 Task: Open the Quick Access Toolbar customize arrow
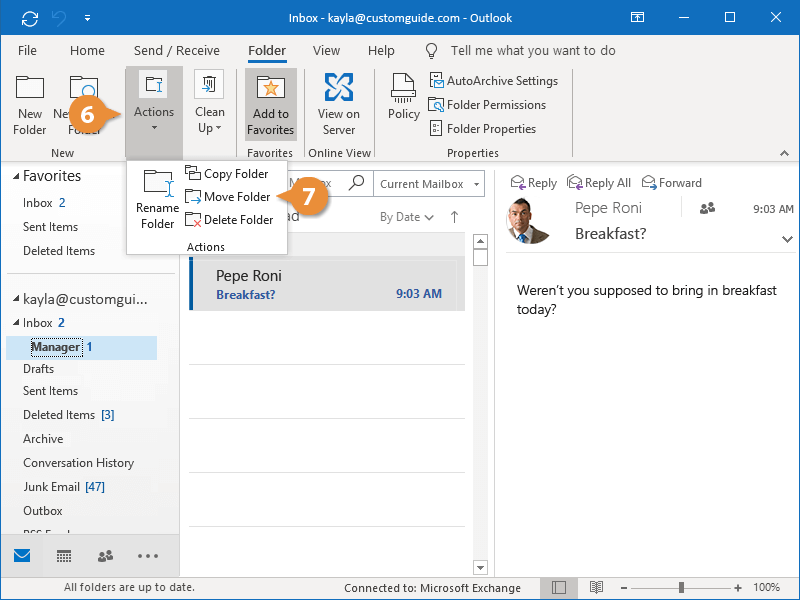coord(87,18)
